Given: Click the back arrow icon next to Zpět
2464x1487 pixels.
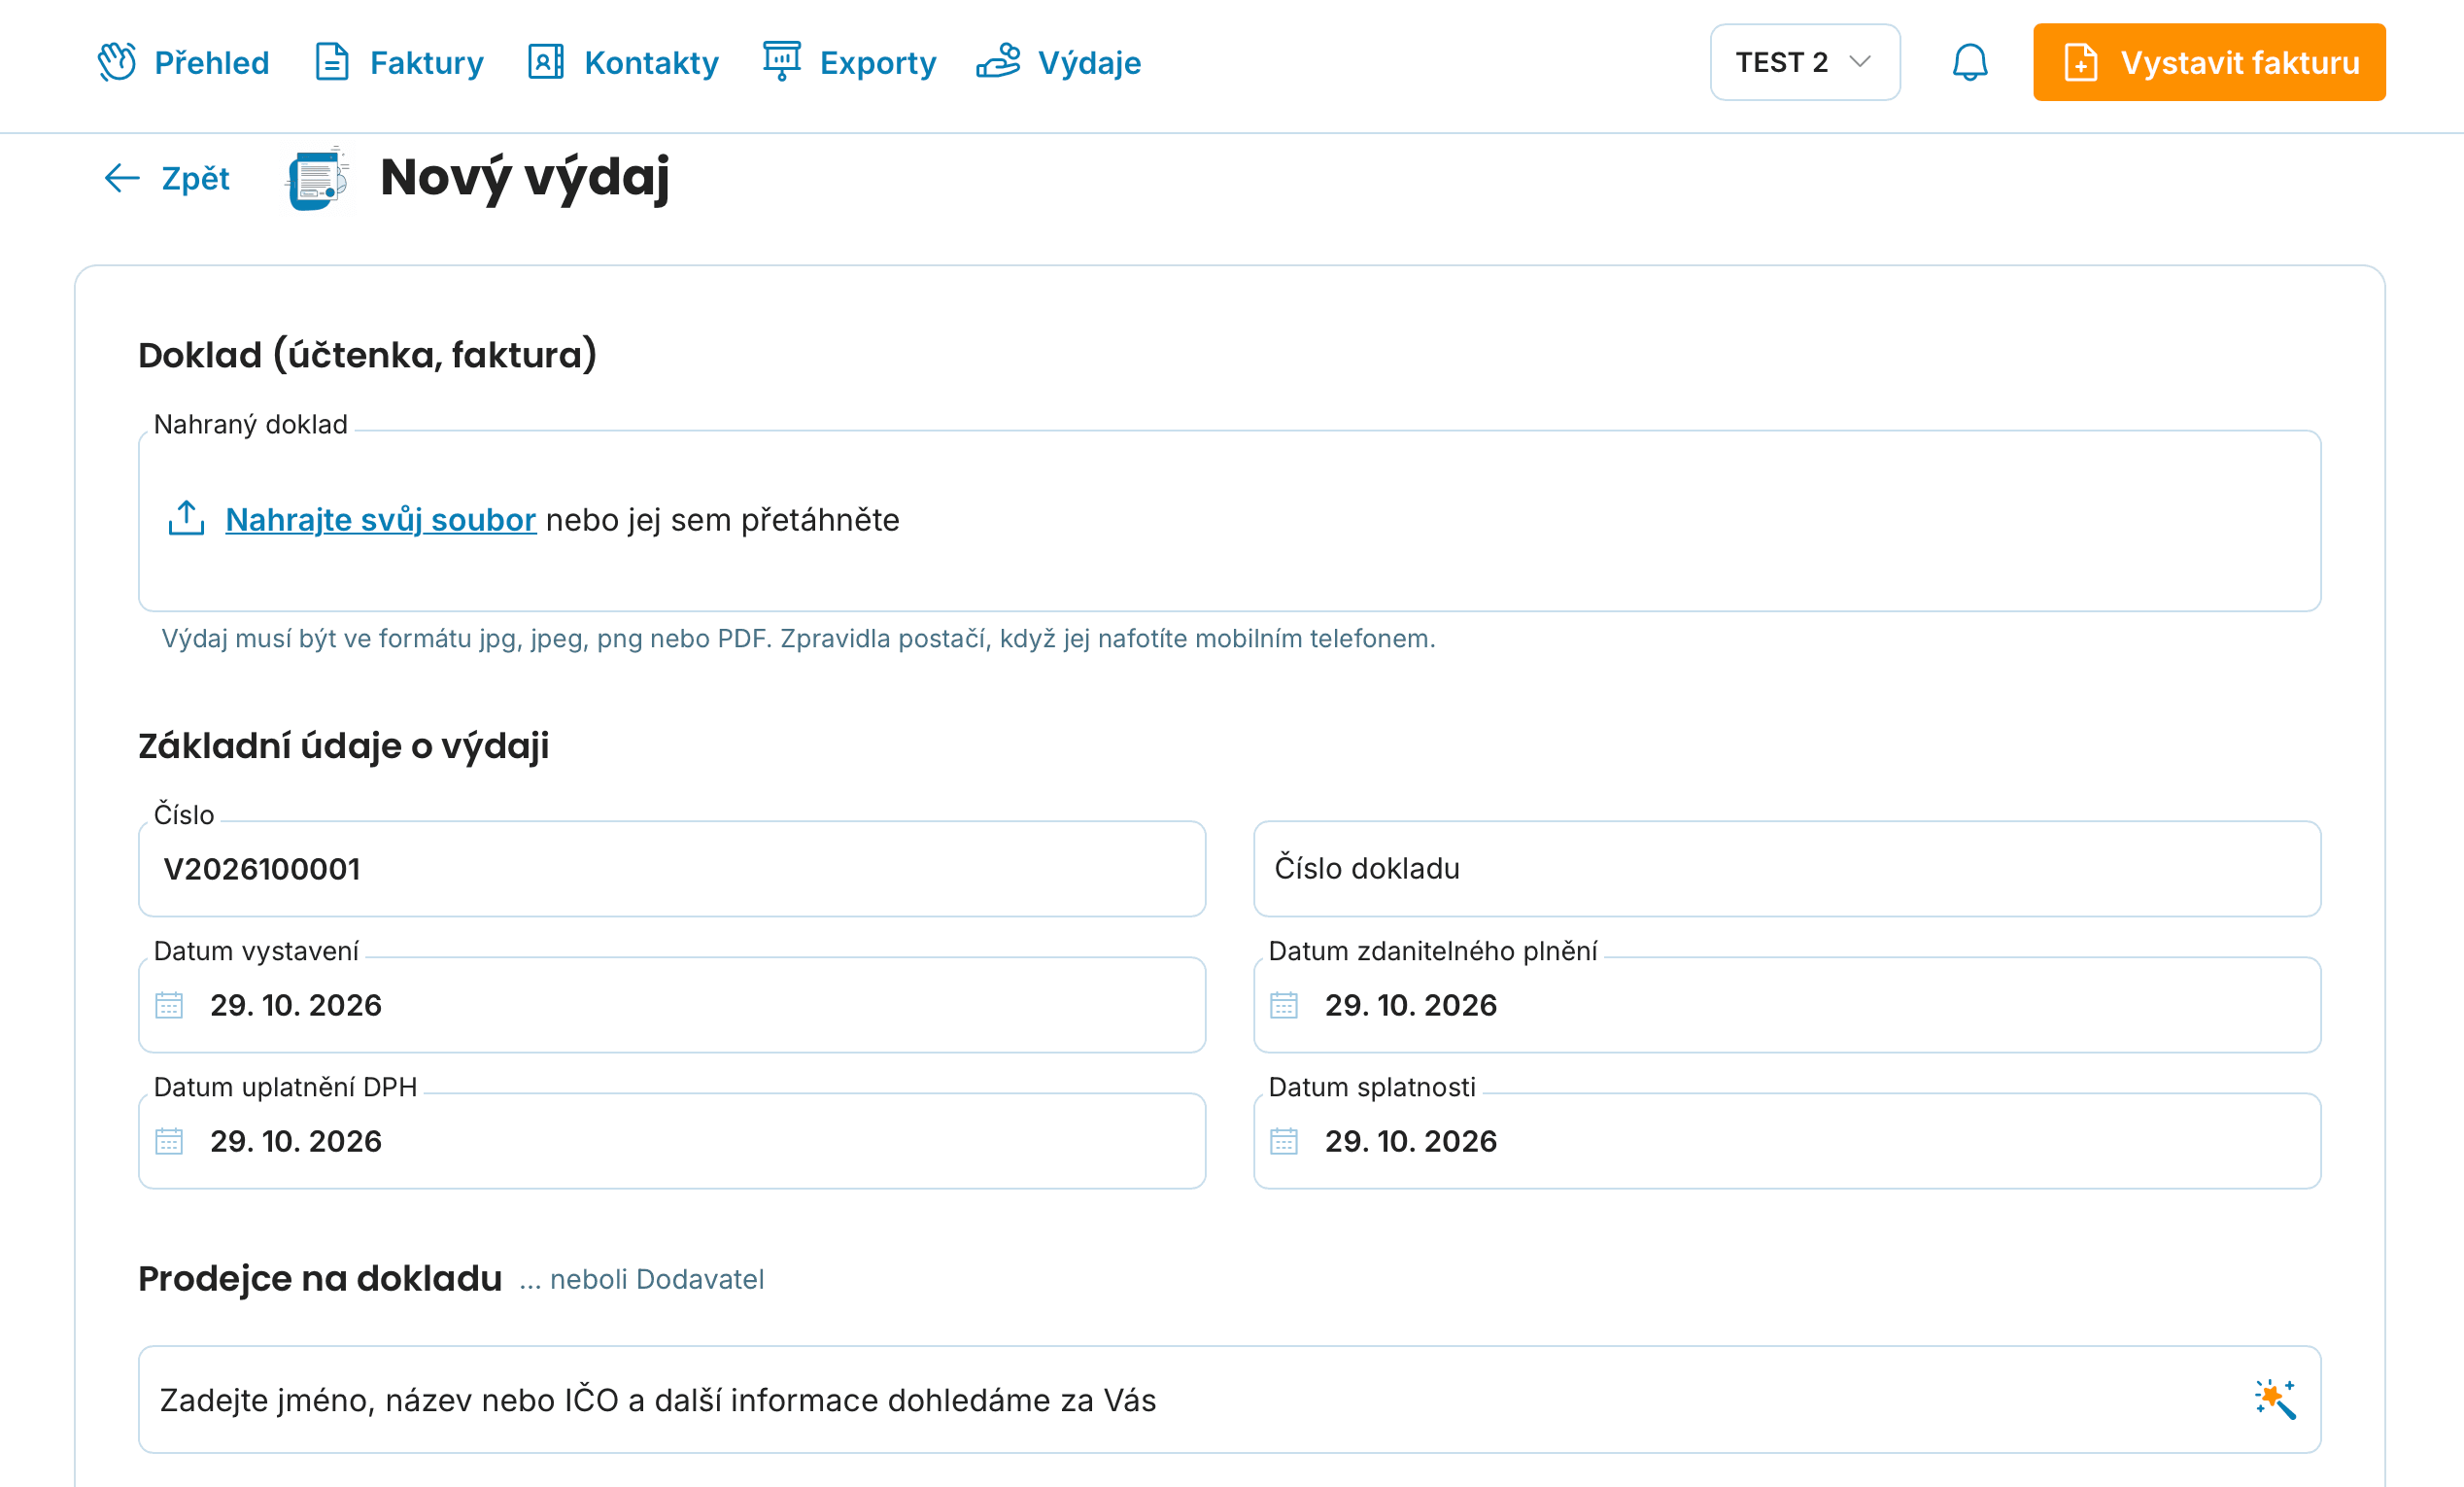Looking at the screenshot, I should pyautogui.click(x=122, y=178).
